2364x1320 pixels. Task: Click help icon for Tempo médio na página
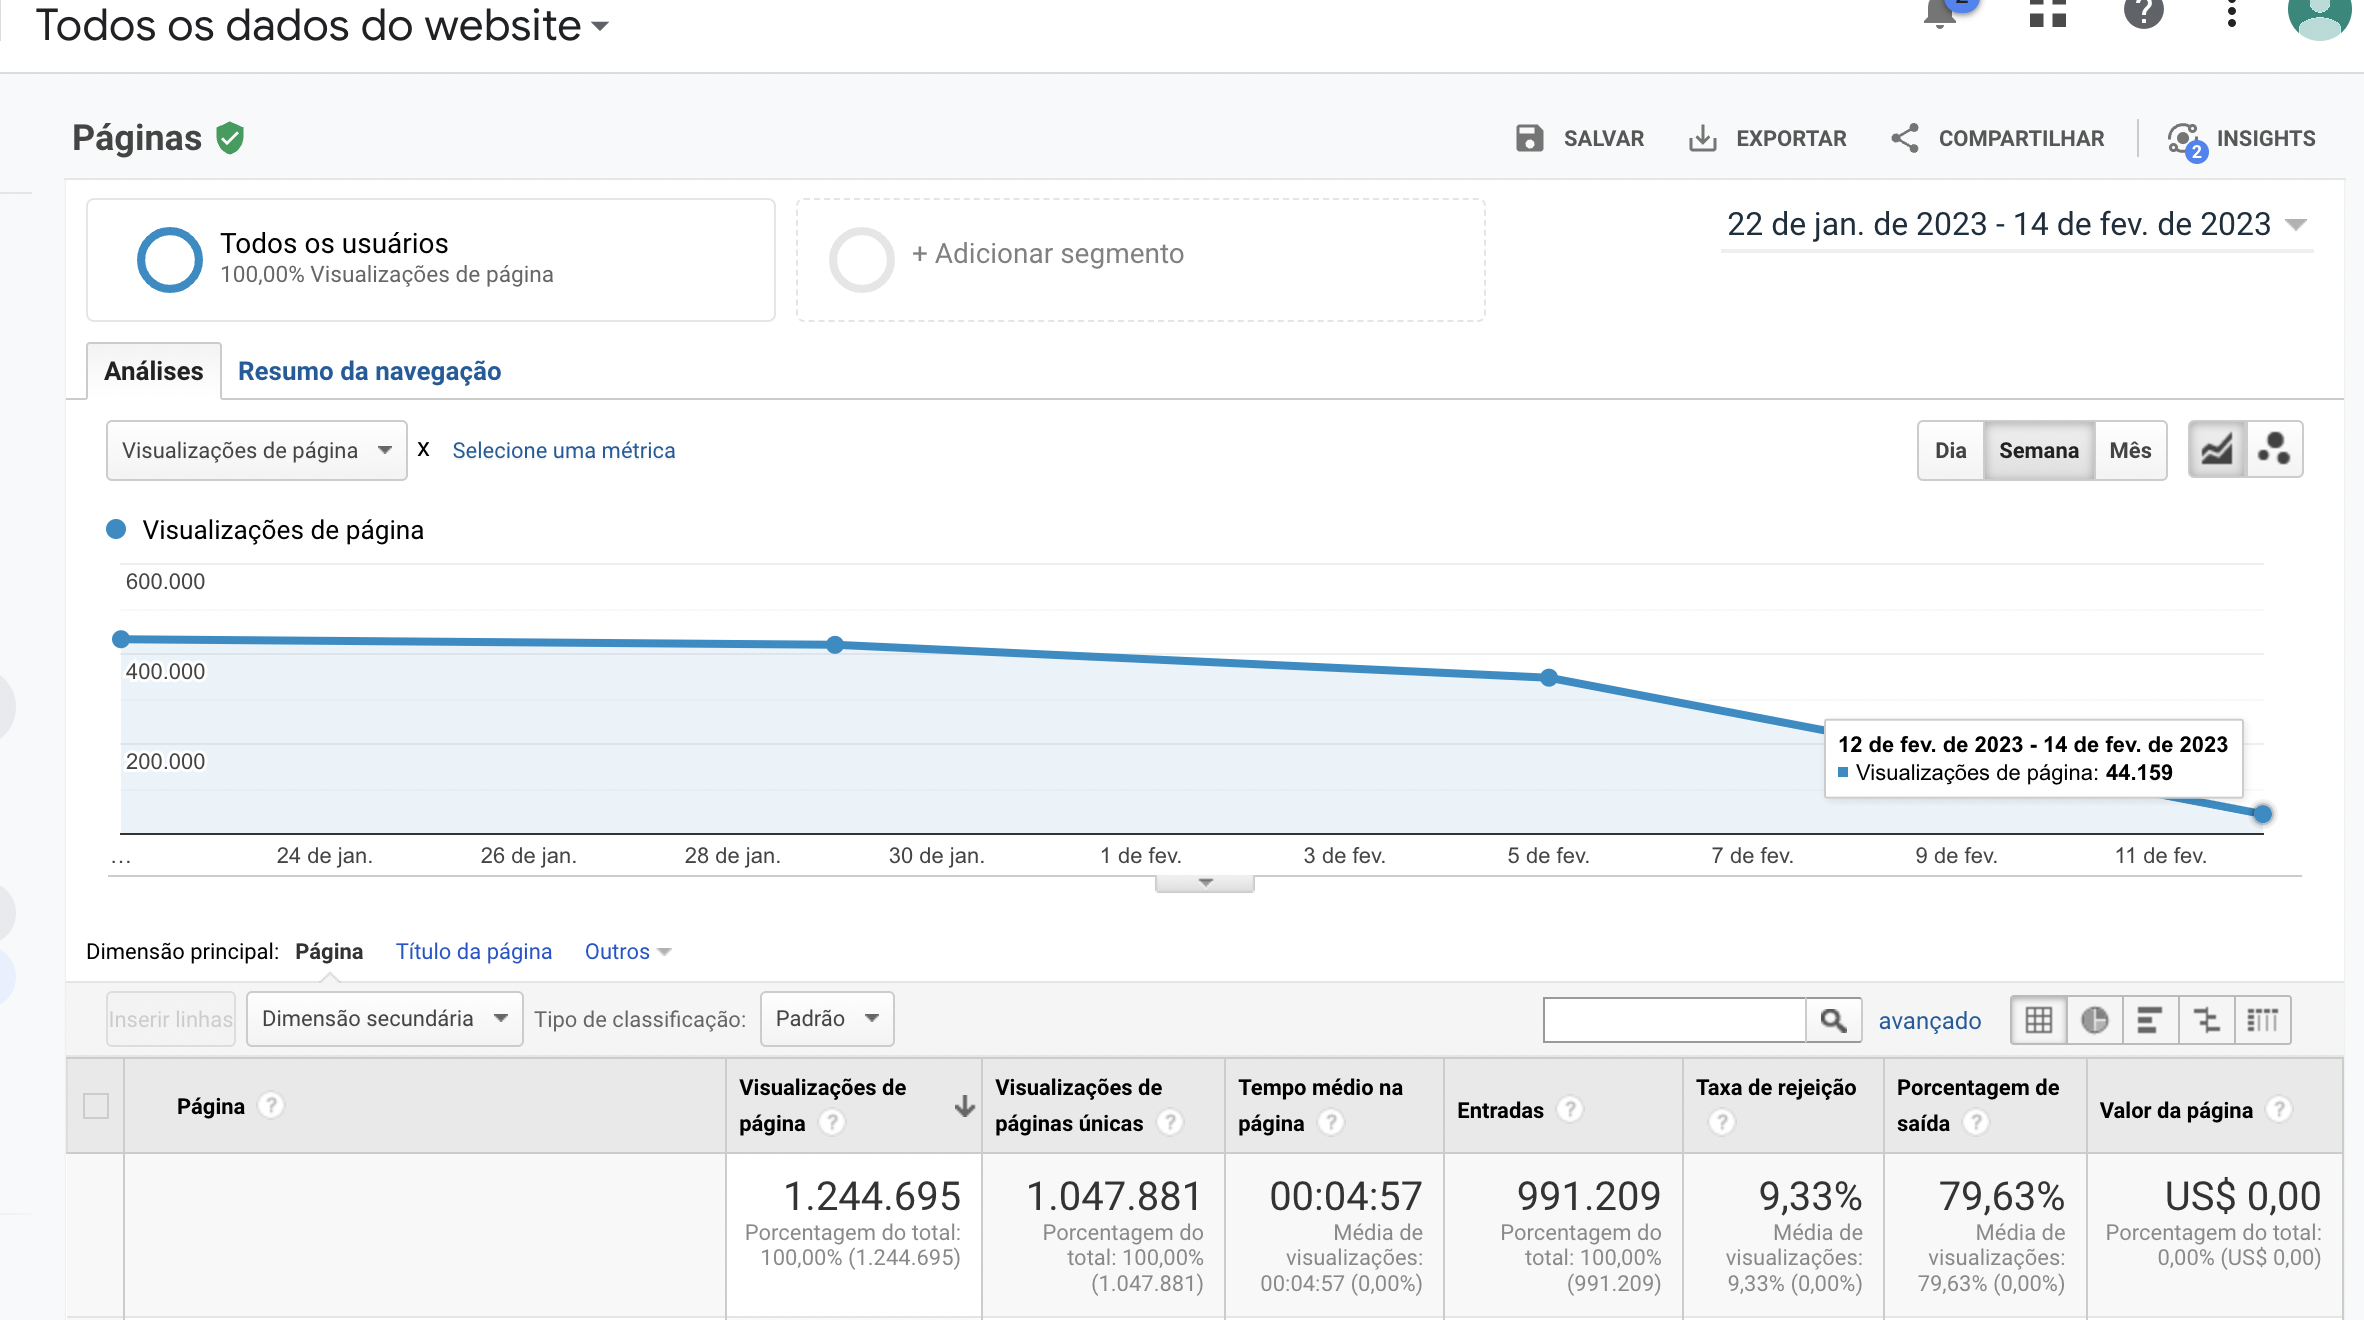coord(1330,1123)
